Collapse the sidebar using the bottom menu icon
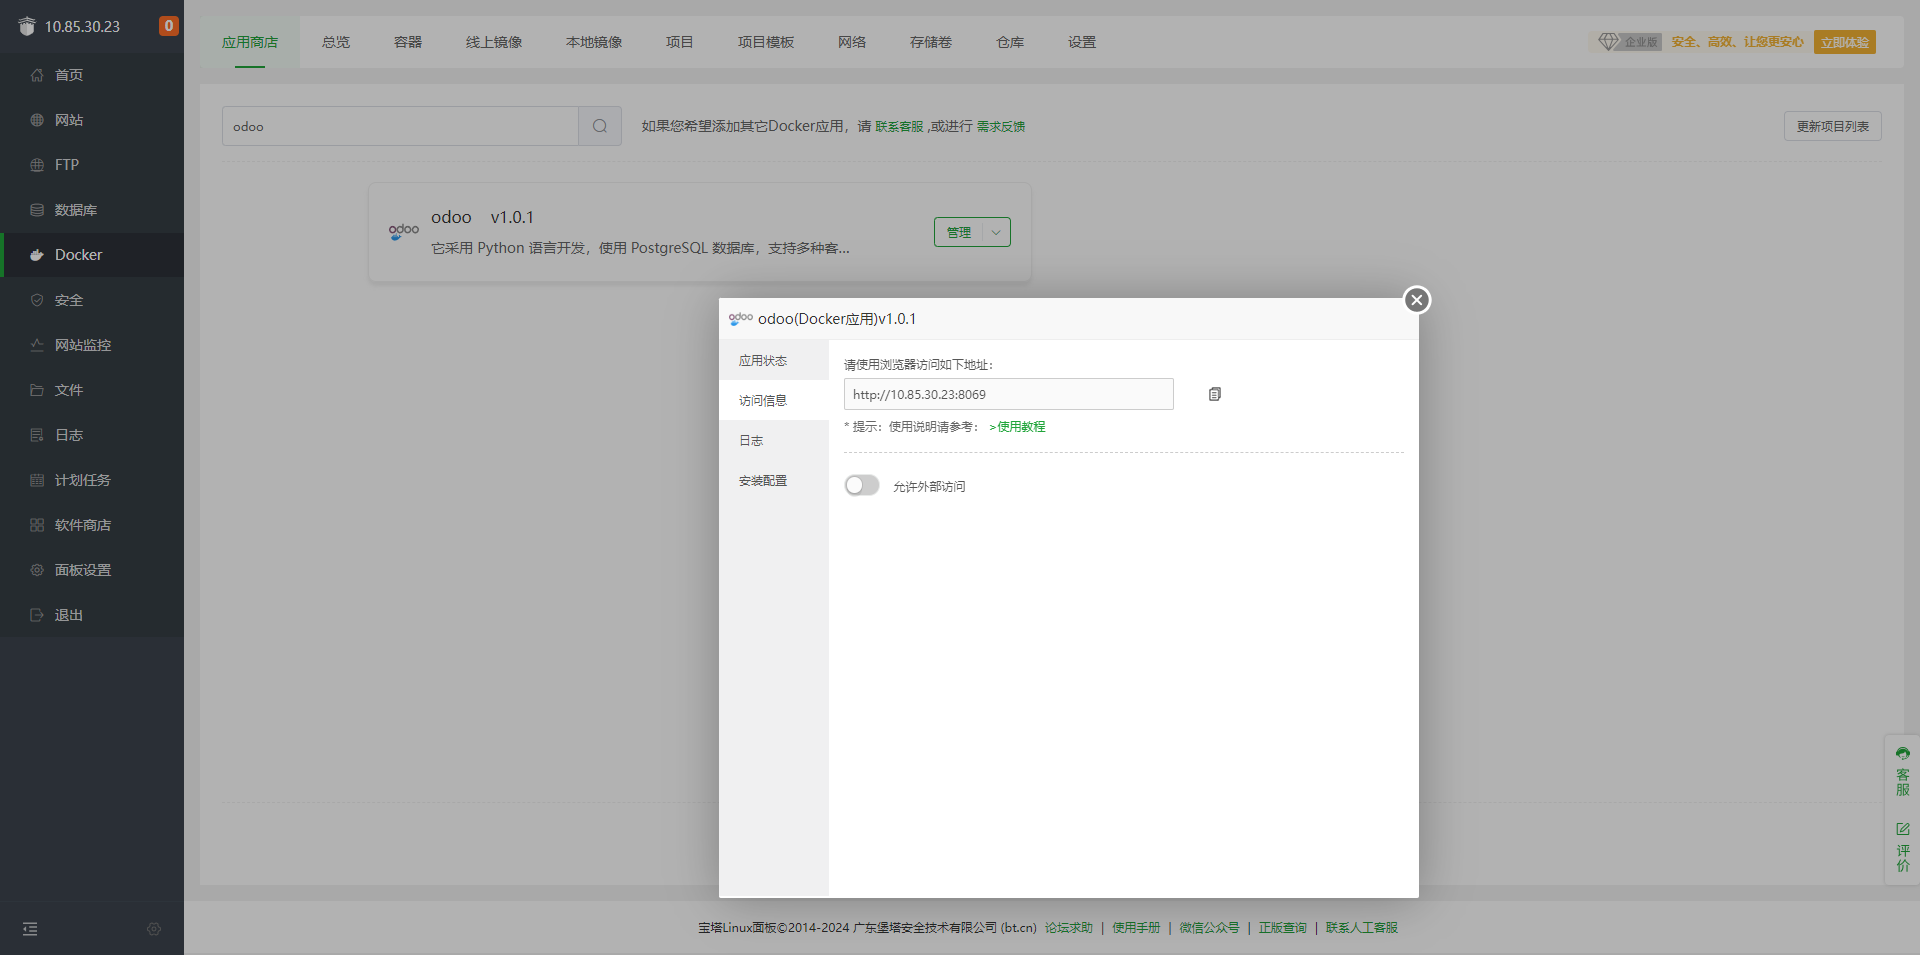Viewport: 1920px width, 955px height. tap(30, 929)
